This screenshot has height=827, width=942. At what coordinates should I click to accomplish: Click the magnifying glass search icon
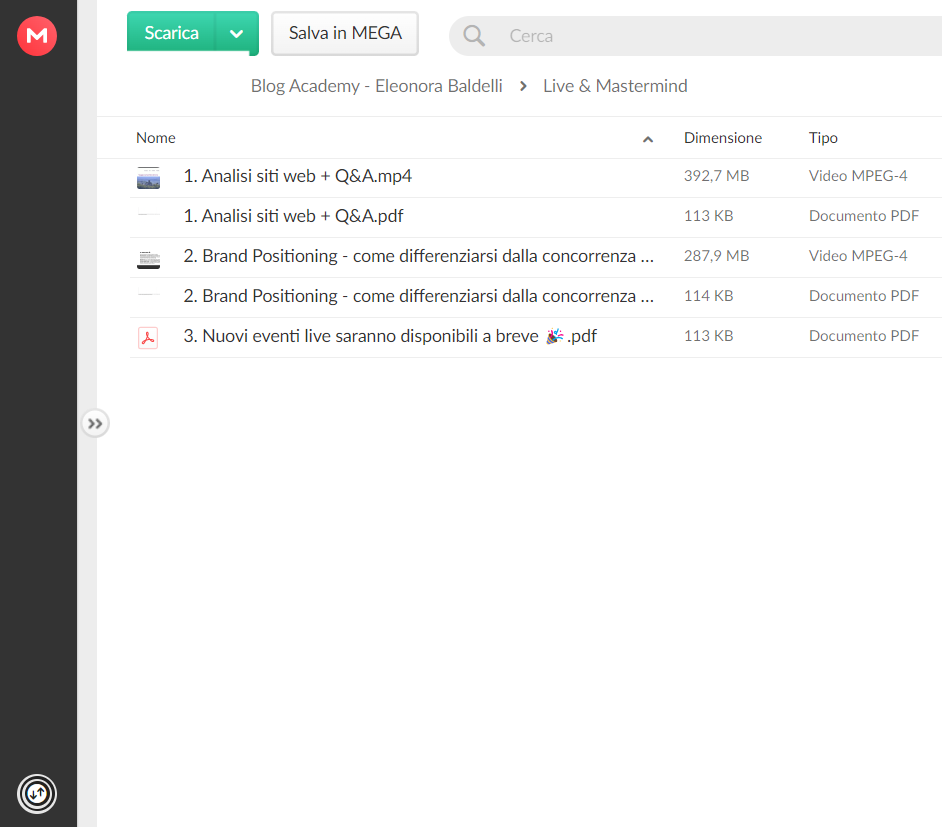[474, 36]
